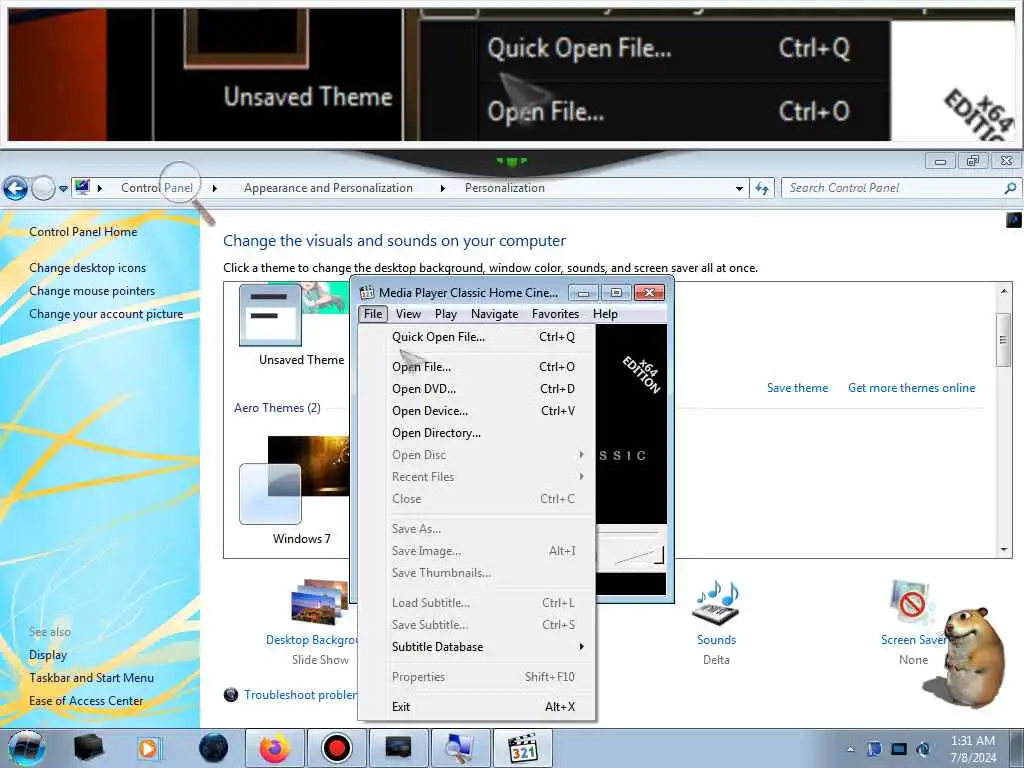Click the Aero Themes (2) group header
The image size is (1024, 768).
coord(277,408)
